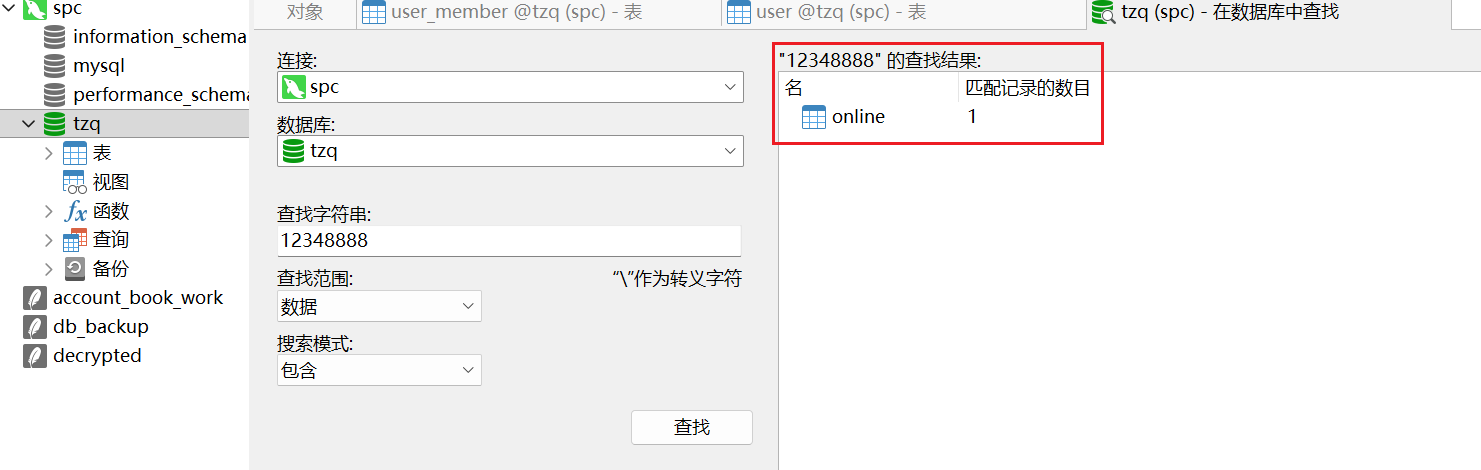Click the 查找字符串 input field
The width and height of the screenshot is (1481, 470).
[x=508, y=240]
